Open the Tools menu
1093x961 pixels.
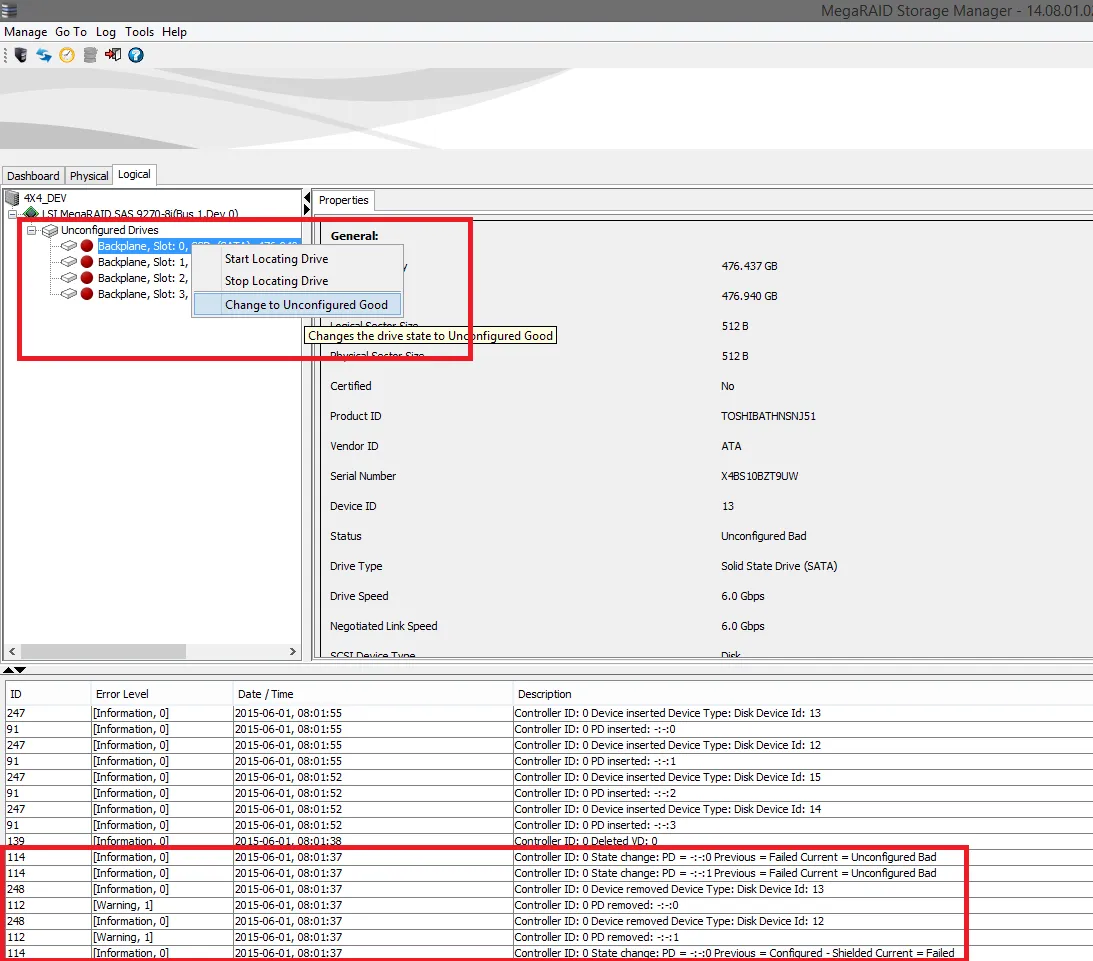click(139, 32)
